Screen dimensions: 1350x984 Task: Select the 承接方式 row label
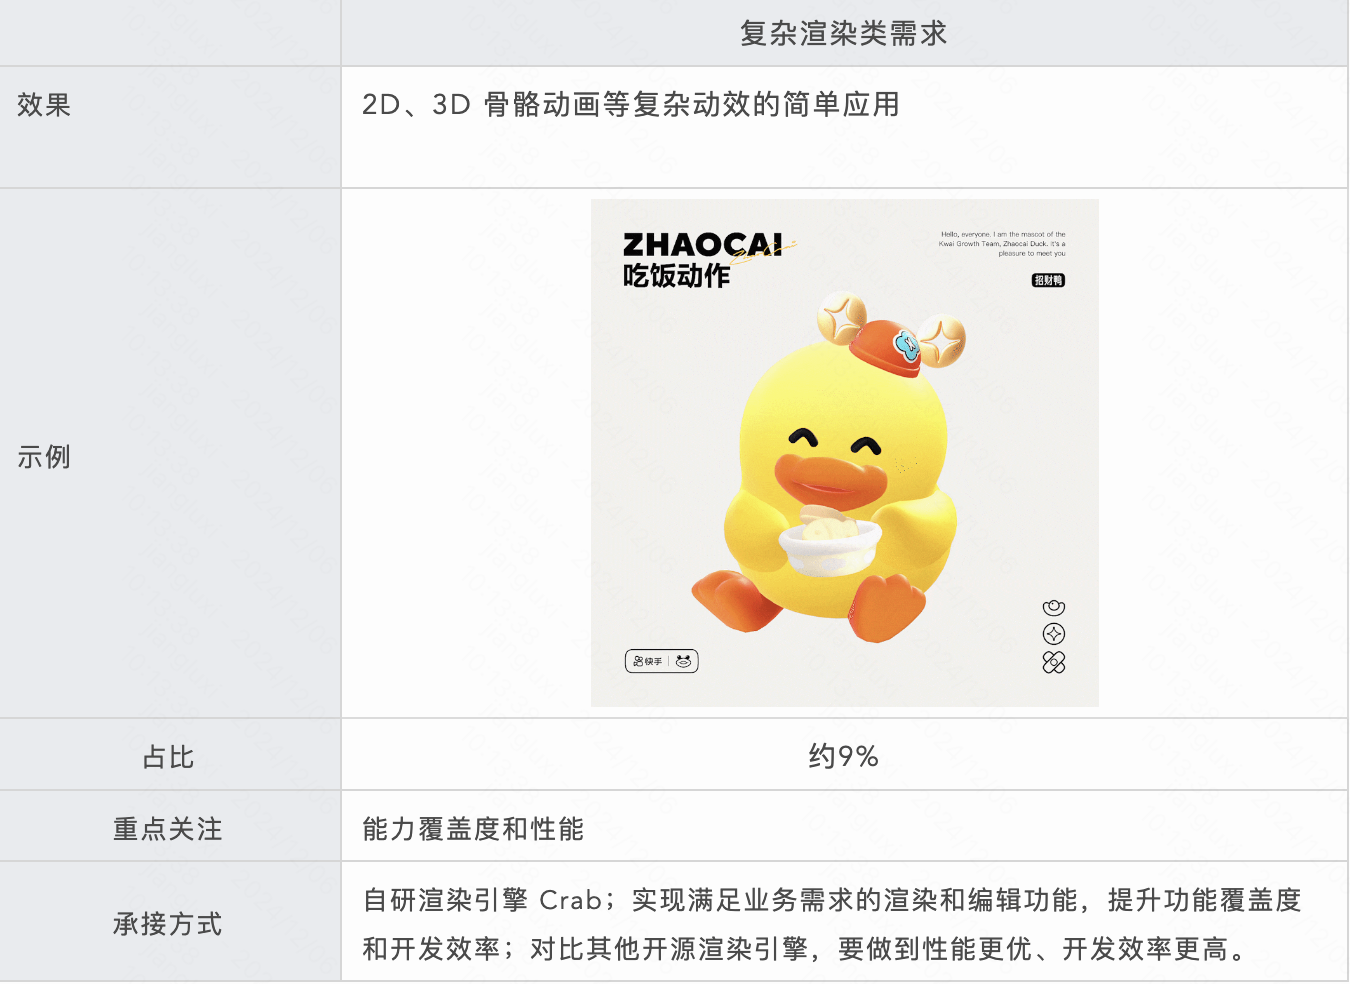168,924
